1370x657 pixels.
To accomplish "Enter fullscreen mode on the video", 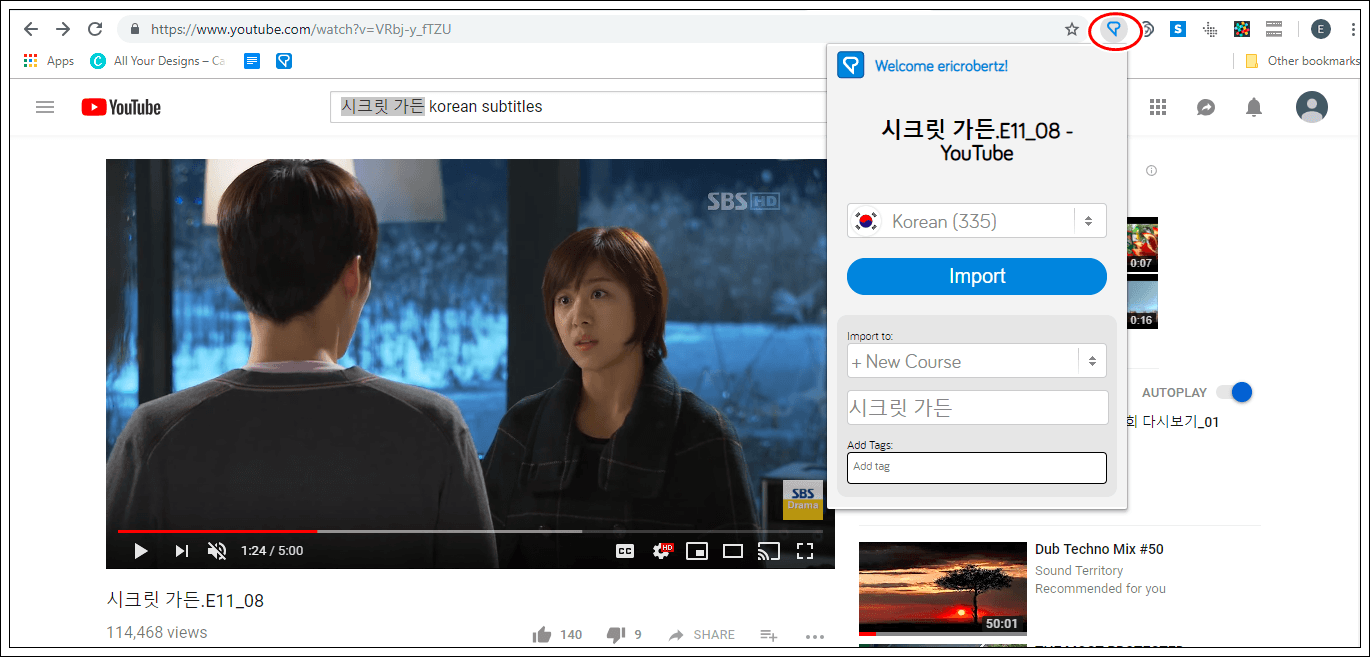I will tap(805, 550).
